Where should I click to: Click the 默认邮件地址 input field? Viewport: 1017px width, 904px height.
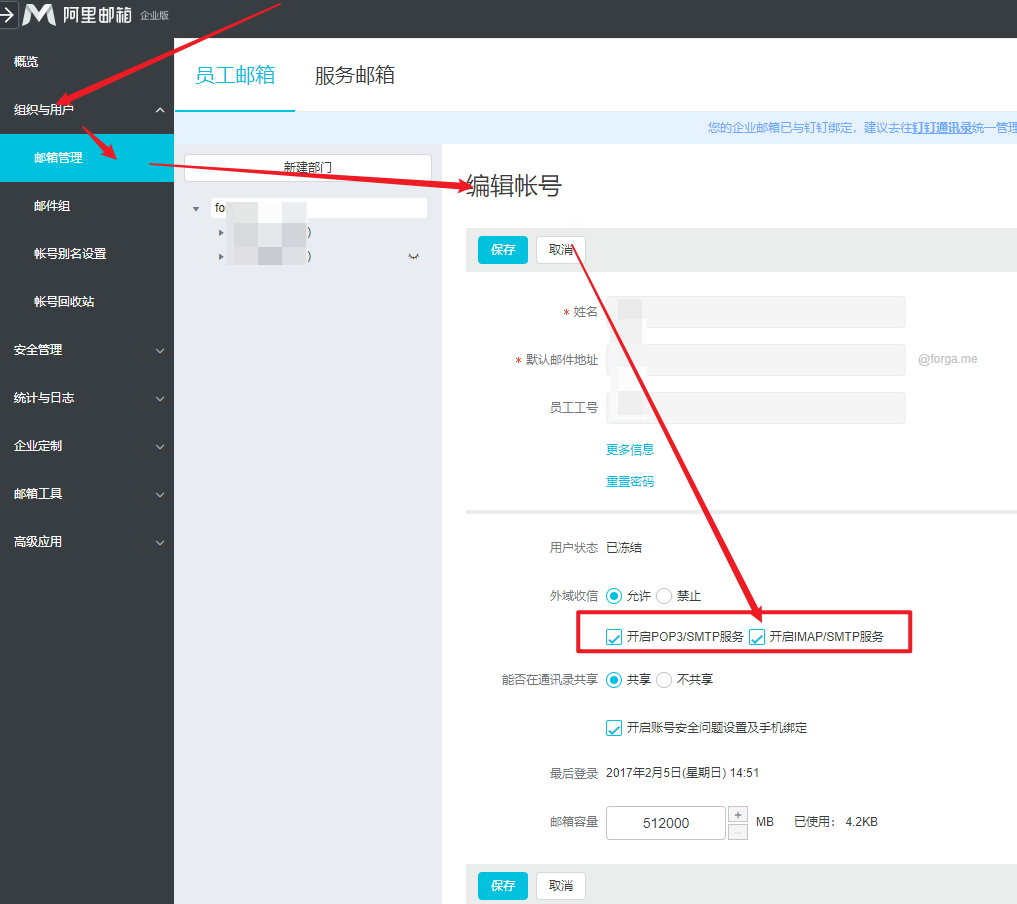click(x=756, y=360)
